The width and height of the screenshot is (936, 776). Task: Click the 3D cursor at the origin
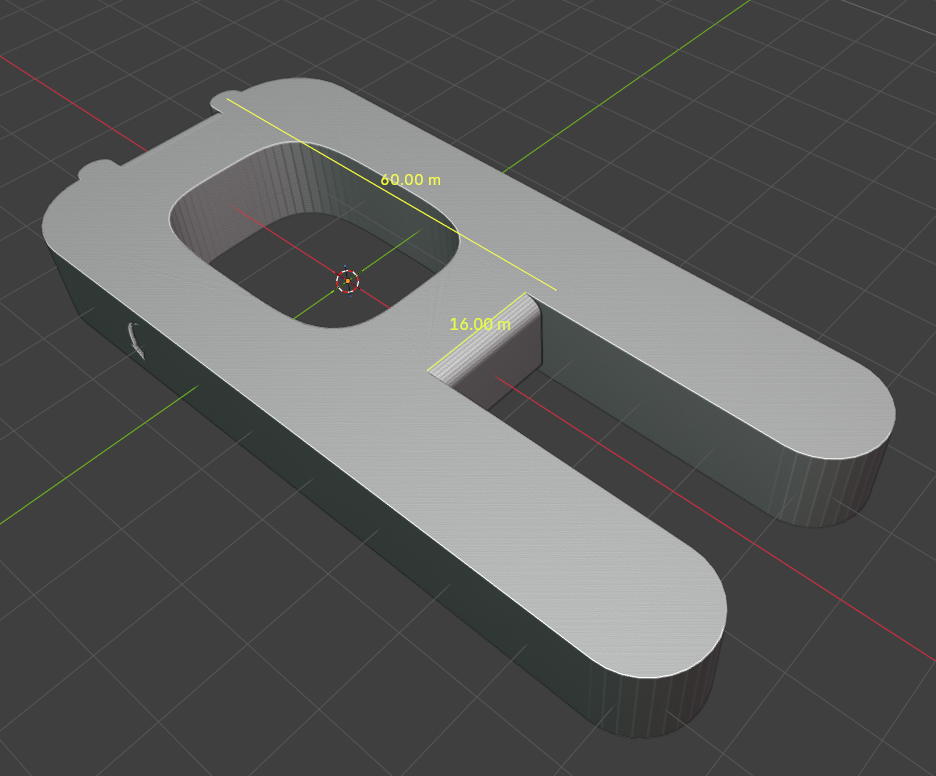347,281
